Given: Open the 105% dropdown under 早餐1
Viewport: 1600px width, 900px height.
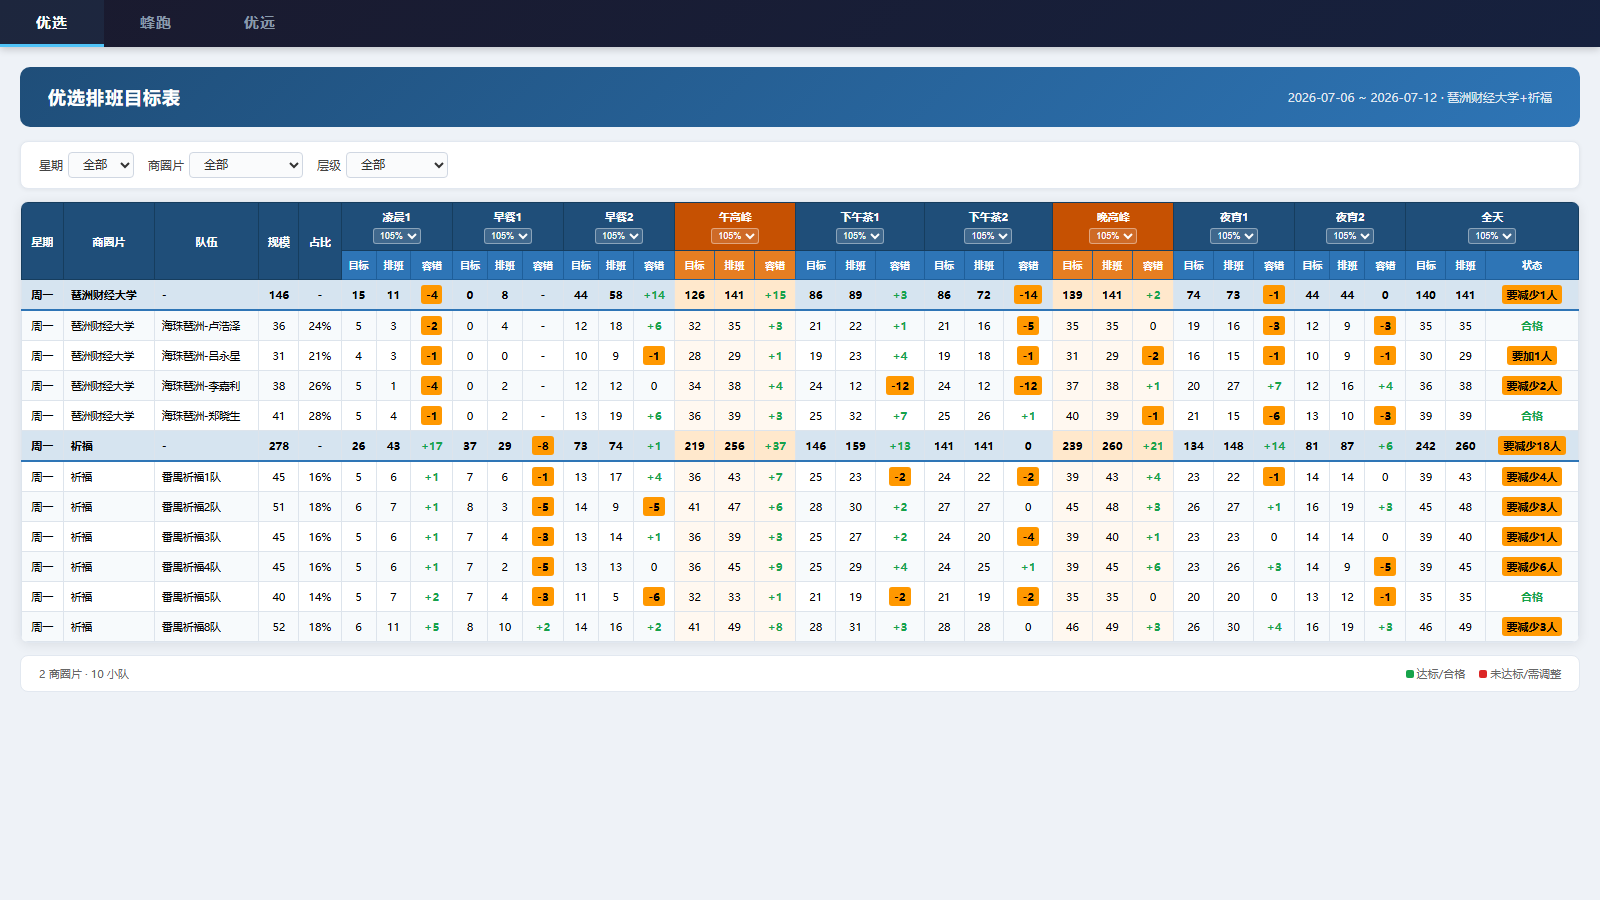Looking at the screenshot, I should 508,236.
